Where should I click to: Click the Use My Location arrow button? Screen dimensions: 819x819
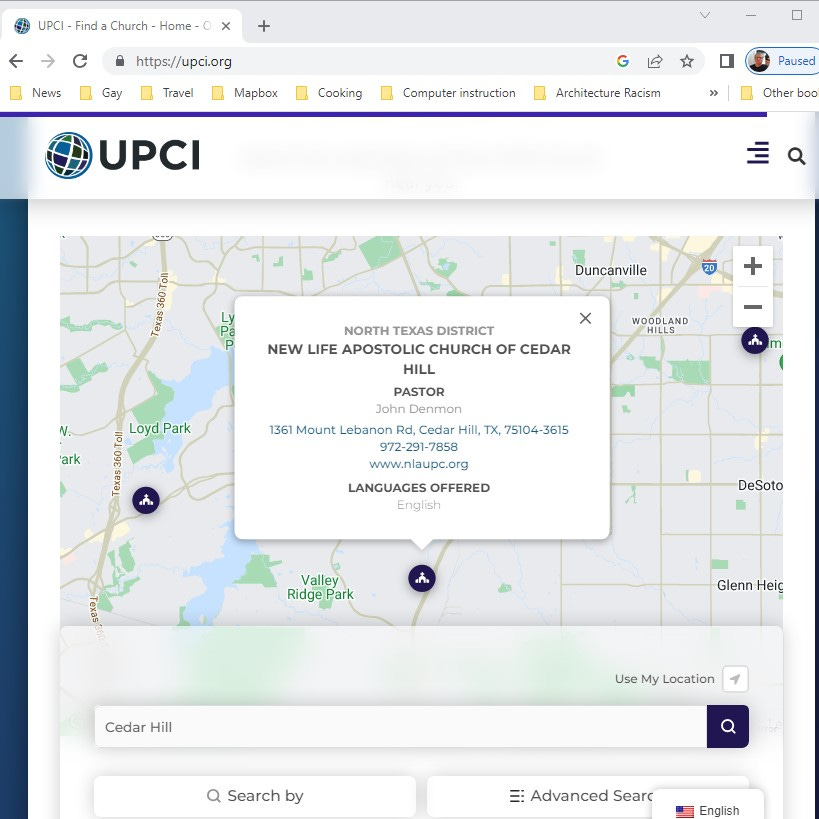735,679
